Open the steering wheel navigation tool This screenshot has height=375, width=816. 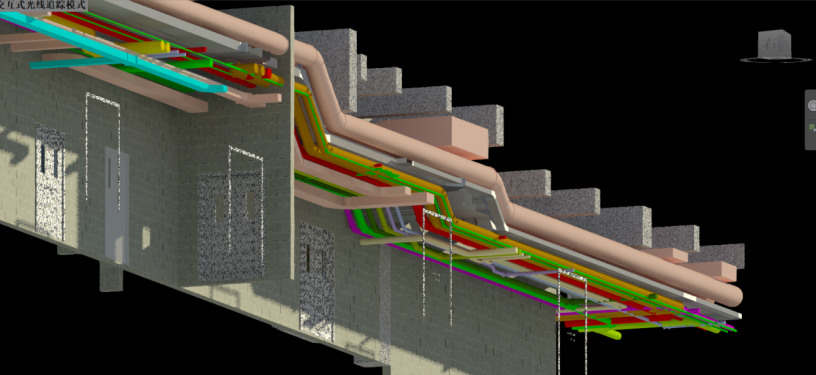812,106
